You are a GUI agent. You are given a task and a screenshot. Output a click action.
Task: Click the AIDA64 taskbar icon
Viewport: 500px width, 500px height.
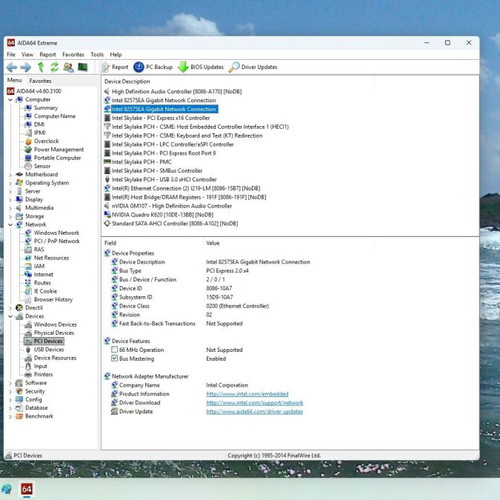point(27,489)
